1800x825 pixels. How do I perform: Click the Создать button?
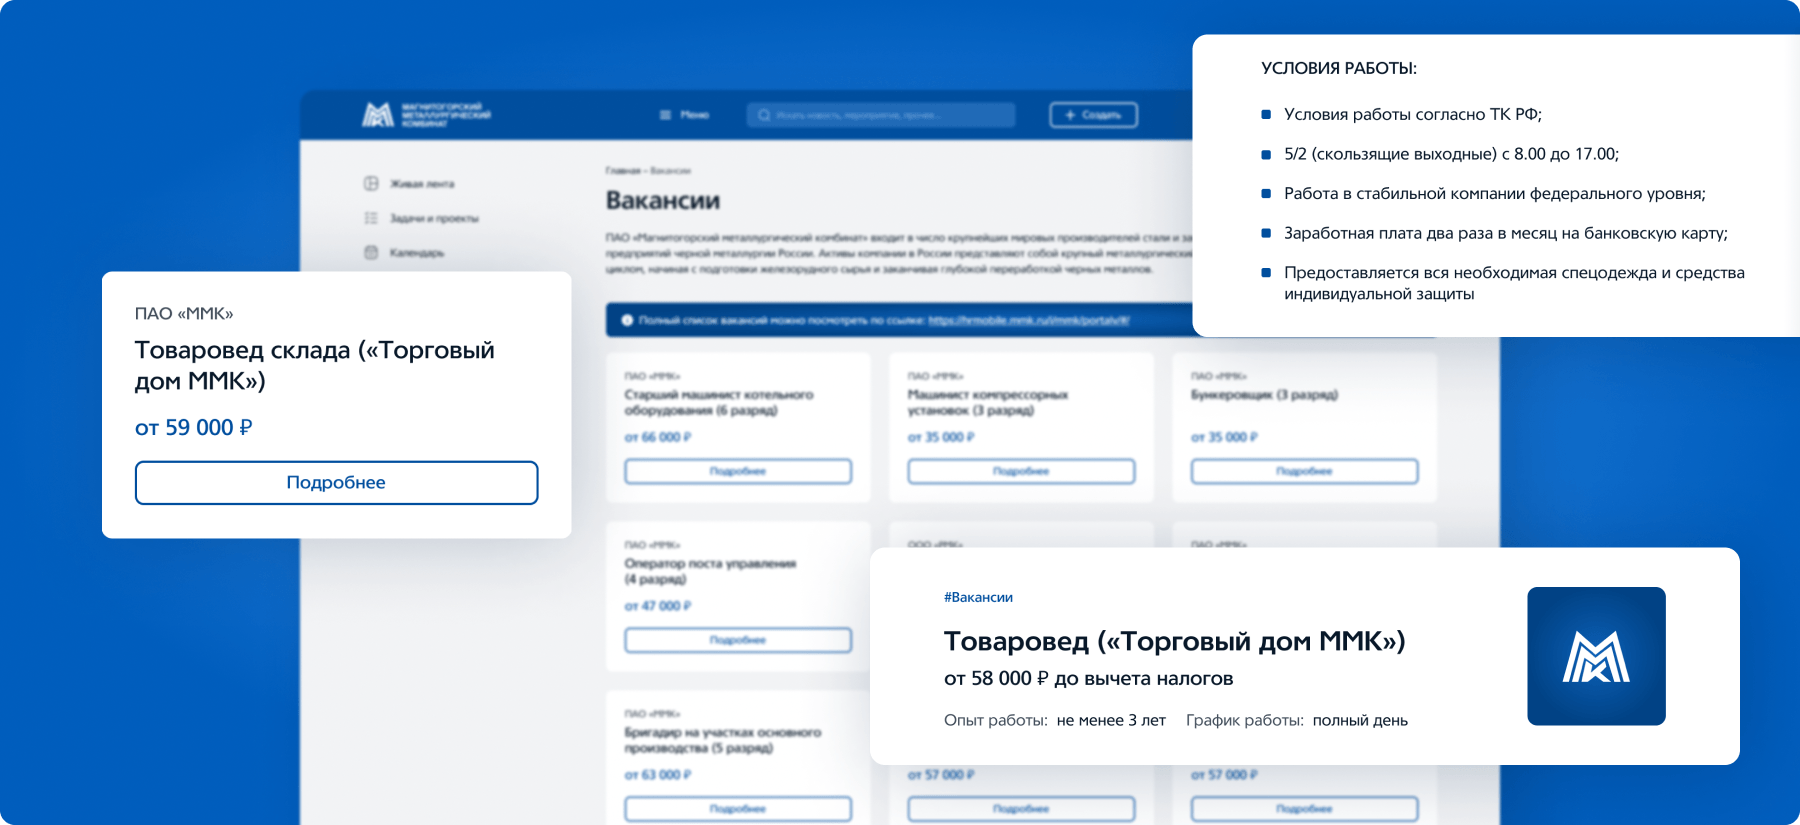coord(1093,115)
